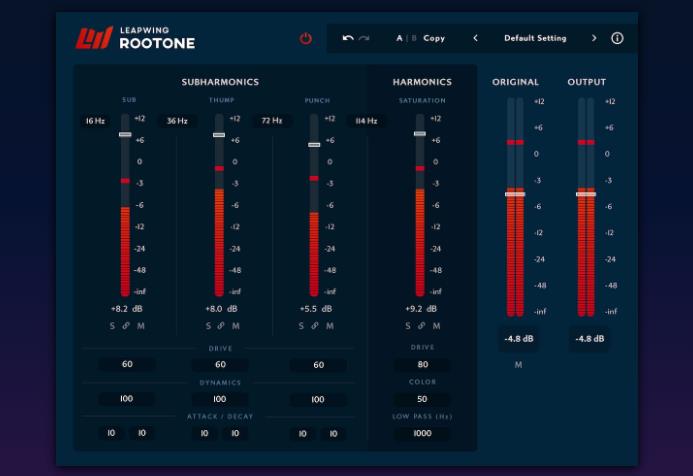The width and height of the screenshot is (693, 476).
Task: Click the Saturation drive value 80
Action: [x=423, y=364]
